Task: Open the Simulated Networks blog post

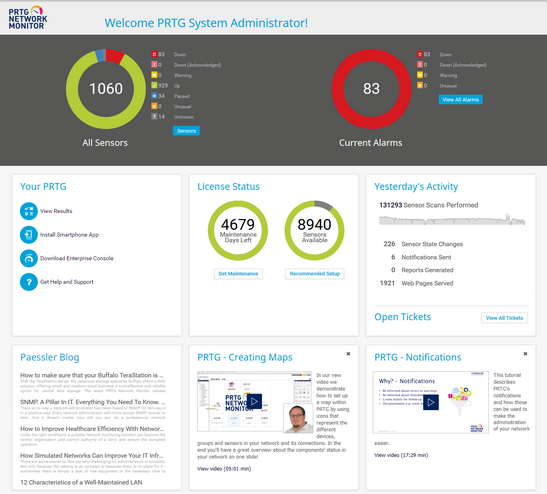Action: point(92,456)
